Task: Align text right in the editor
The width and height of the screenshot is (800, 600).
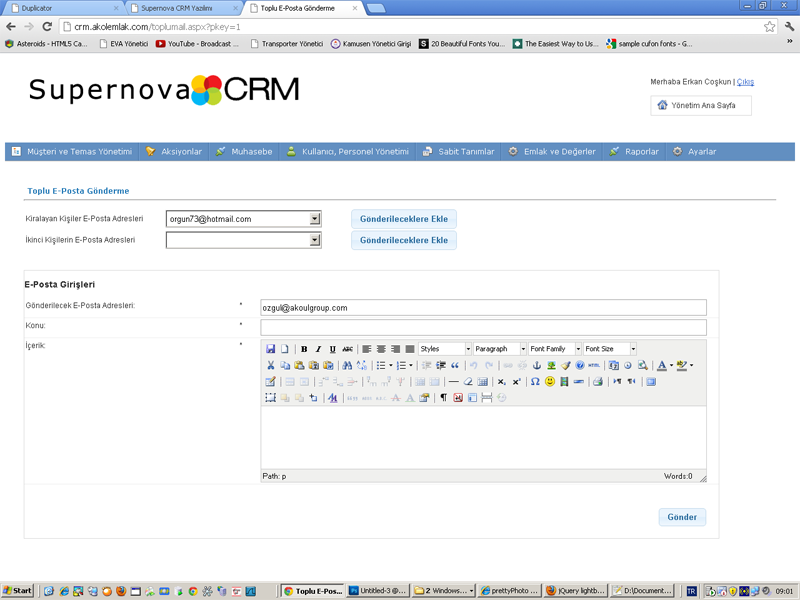Action: (x=395, y=349)
